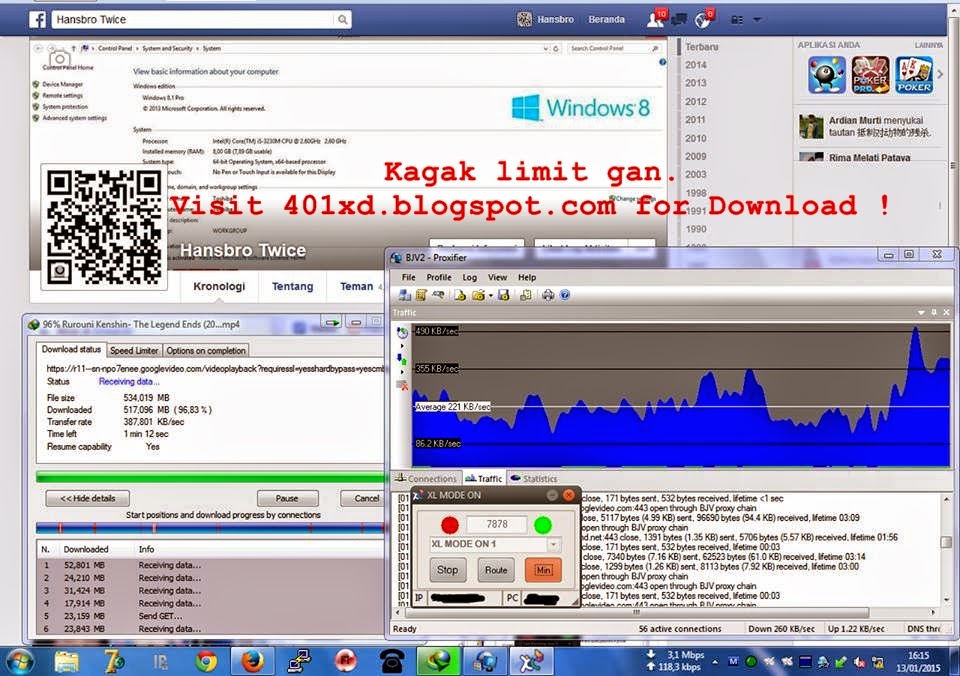Click the clock icon beside traffic graph

402,332
